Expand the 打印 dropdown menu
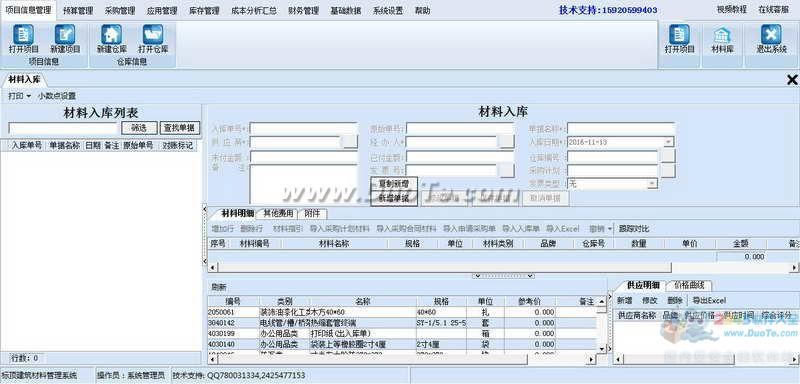Image resolution: width=800 pixels, height=384 pixels. point(19,96)
